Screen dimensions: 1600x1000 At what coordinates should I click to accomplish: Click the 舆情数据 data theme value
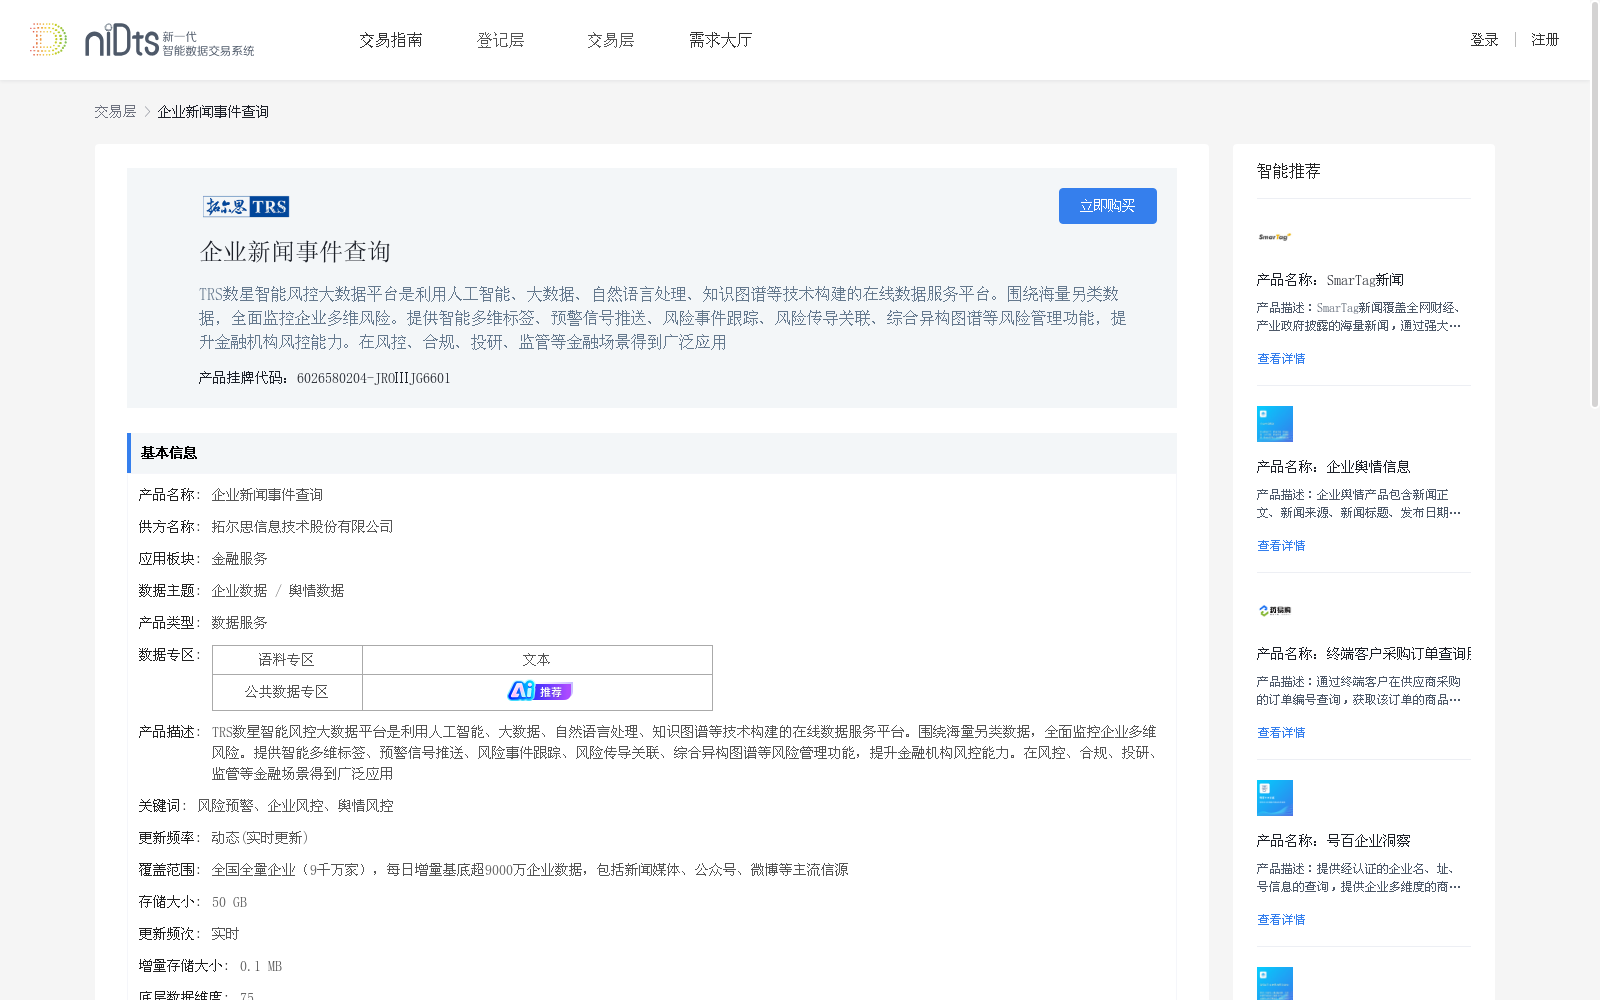(x=316, y=591)
